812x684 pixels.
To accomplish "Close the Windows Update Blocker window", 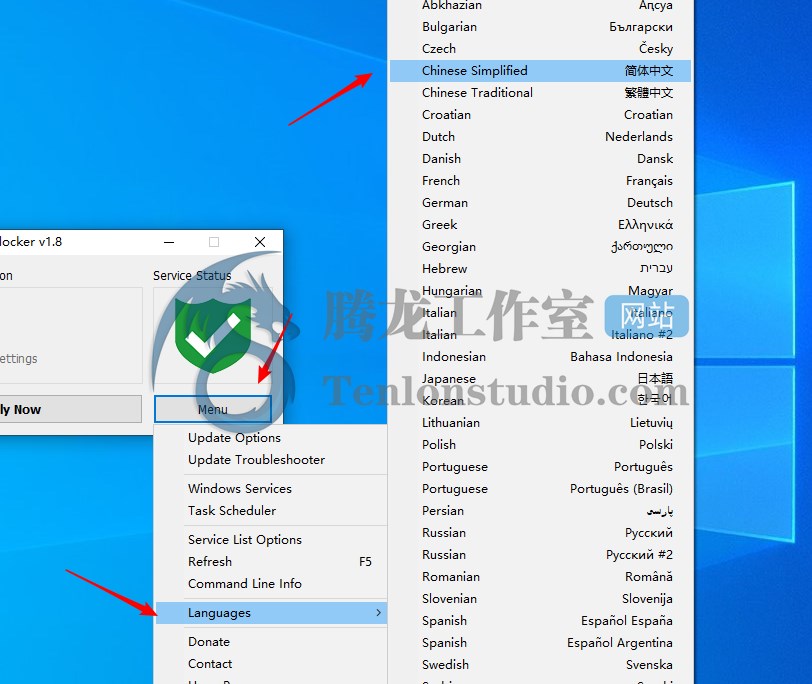I will tap(260, 242).
